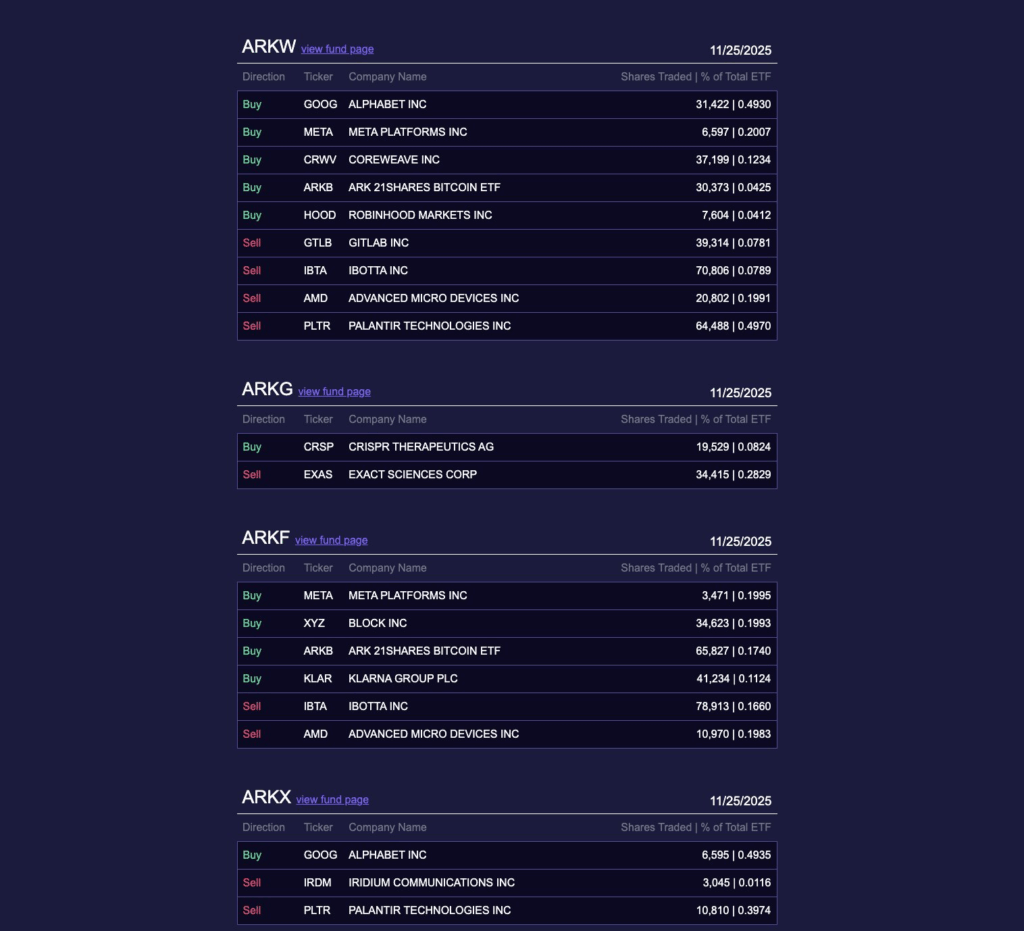This screenshot has width=1024, height=931.
Task: Select the ARKG fund heading
Action: (267, 389)
